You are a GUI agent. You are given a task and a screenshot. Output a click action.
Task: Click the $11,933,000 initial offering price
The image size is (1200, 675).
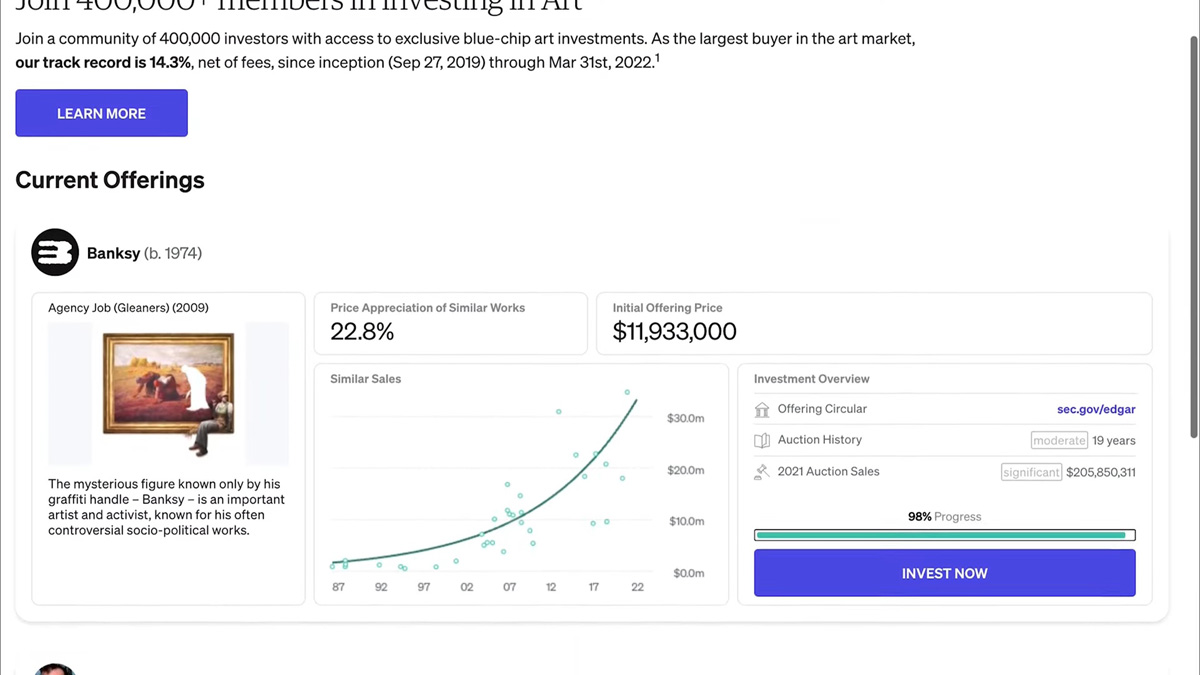pos(674,332)
